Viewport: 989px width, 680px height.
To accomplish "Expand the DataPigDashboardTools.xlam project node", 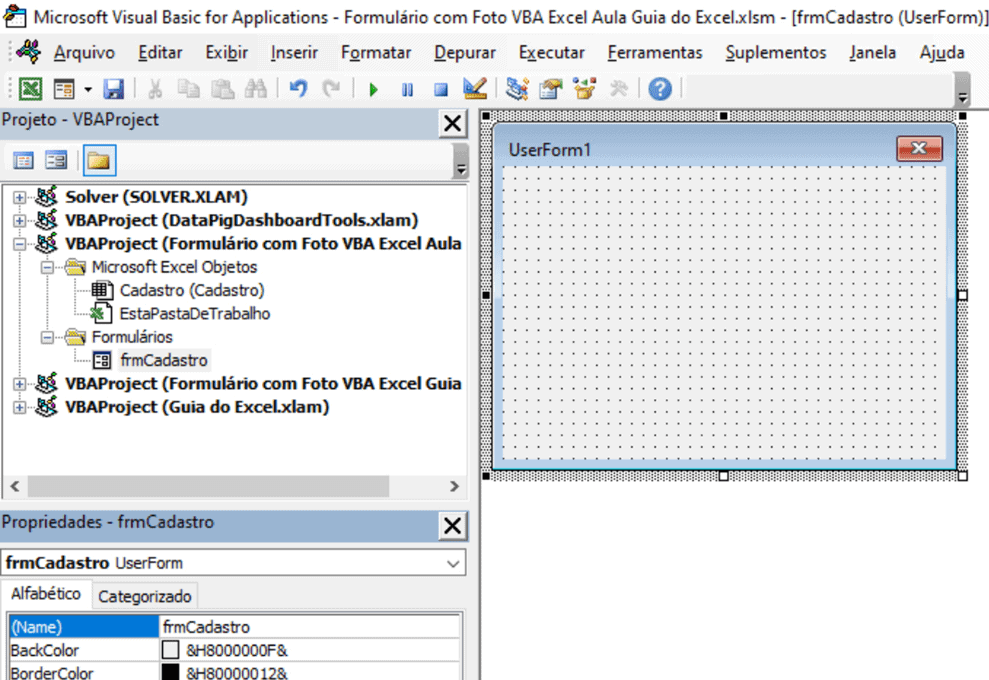I will pyautogui.click(x=20, y=221).
